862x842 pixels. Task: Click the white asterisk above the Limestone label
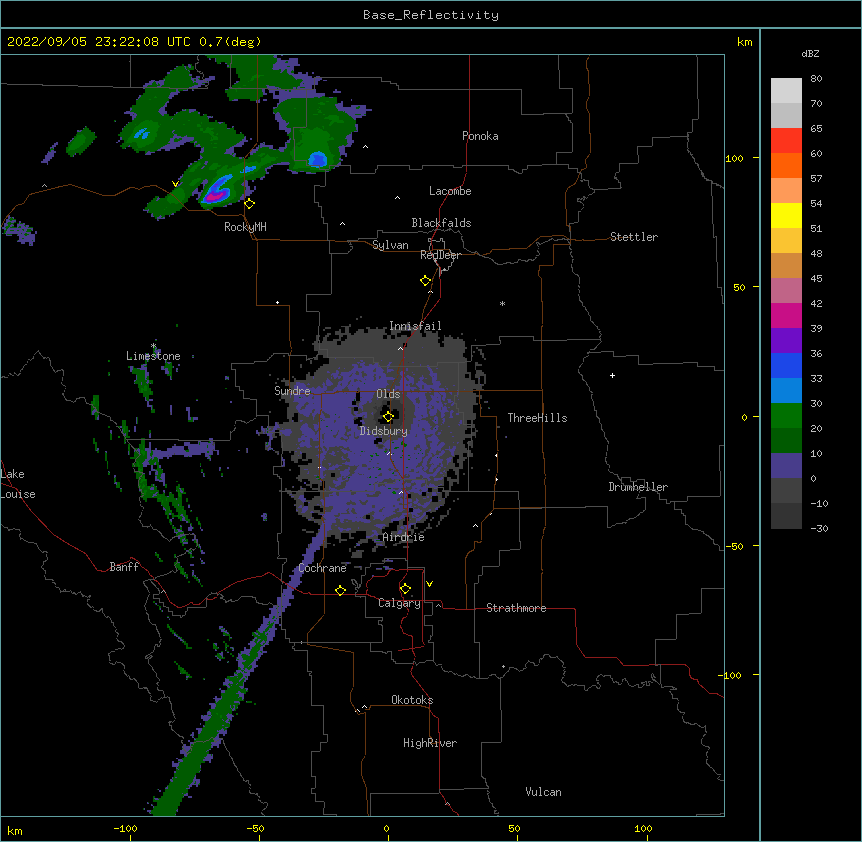coord(154,346)
